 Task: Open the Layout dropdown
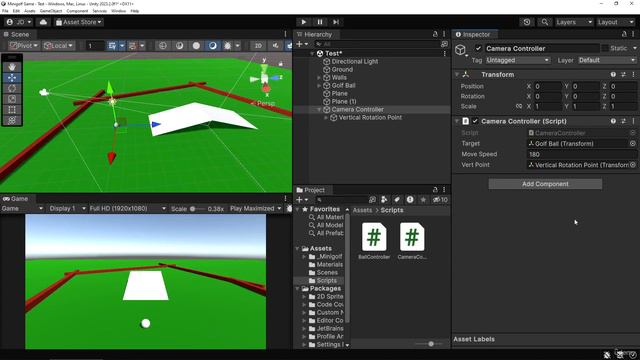(x=616, y=22)
